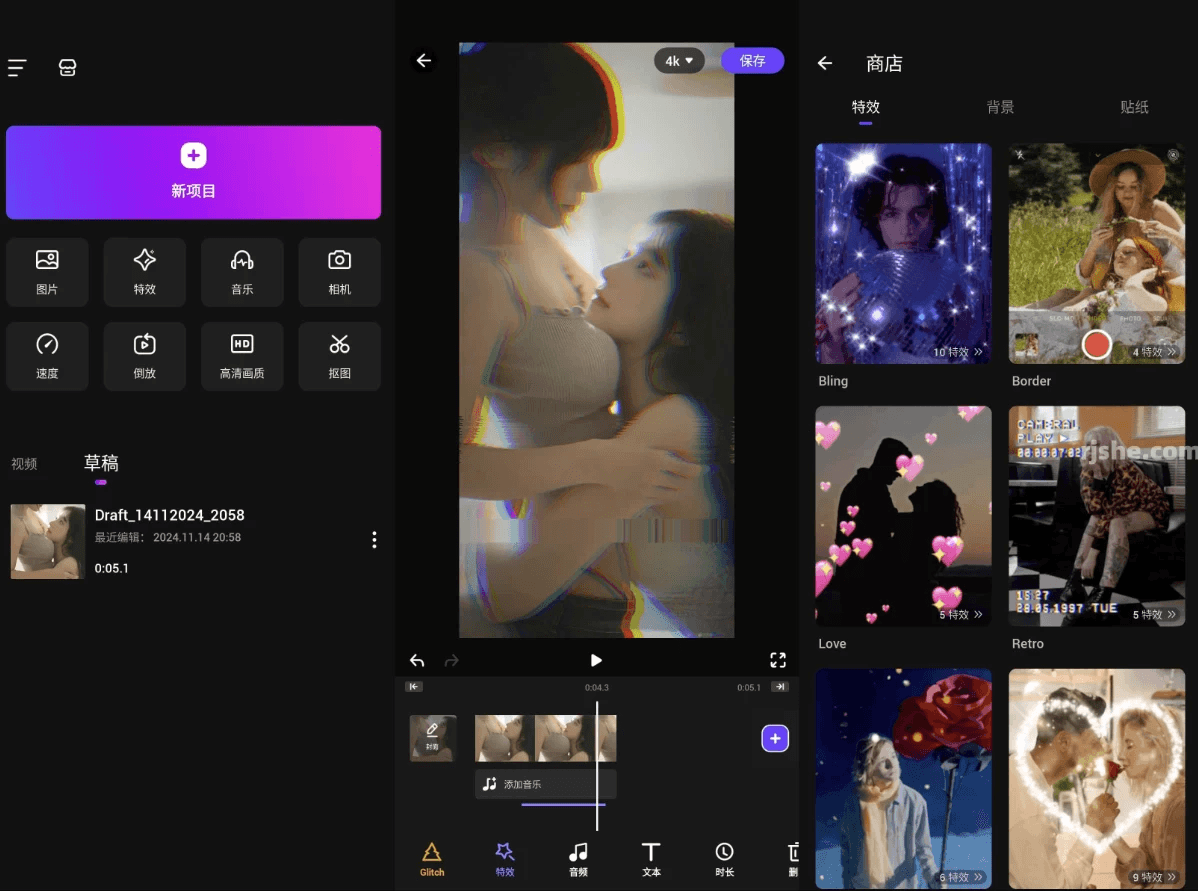1198x891 pixels.
Task: Toggle fullscreen preview in the editor
Action: click(778, 660)
